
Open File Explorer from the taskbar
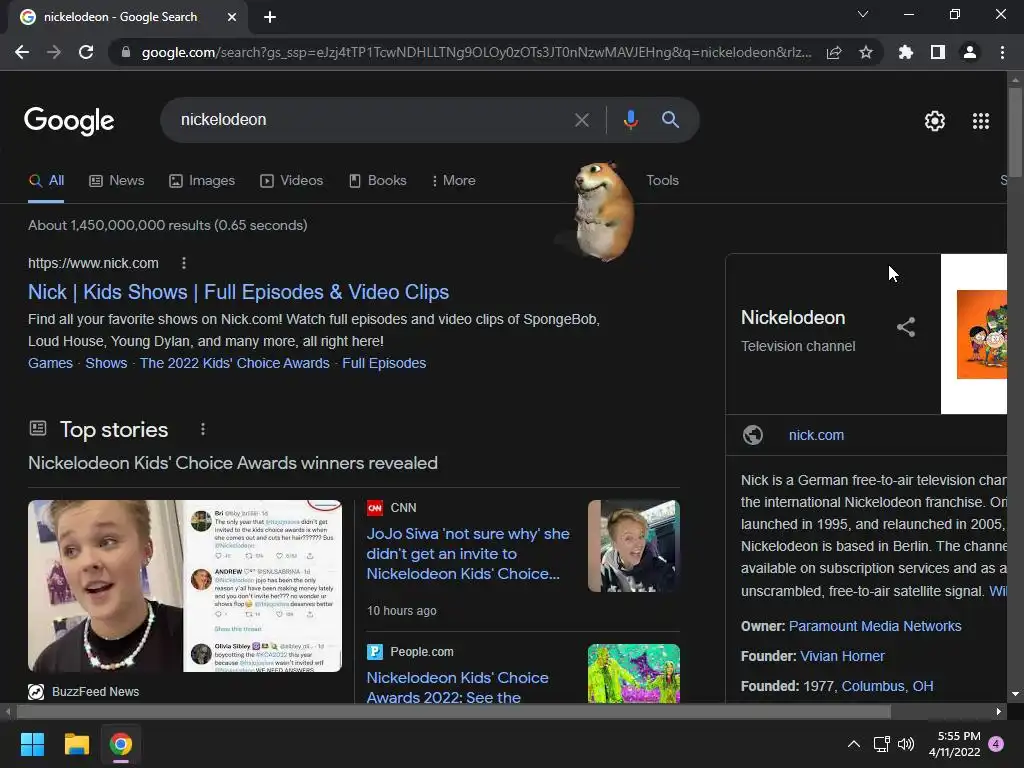(x=76, y=744)
